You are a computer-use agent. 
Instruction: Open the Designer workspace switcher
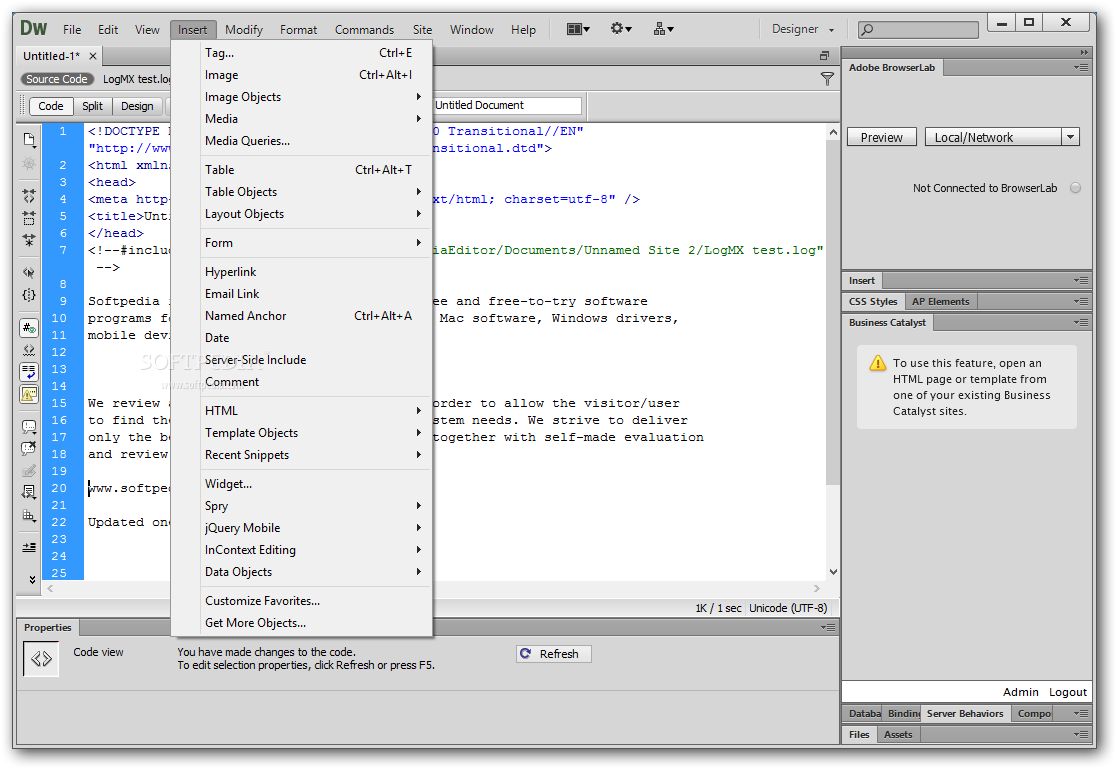[803, 29]
